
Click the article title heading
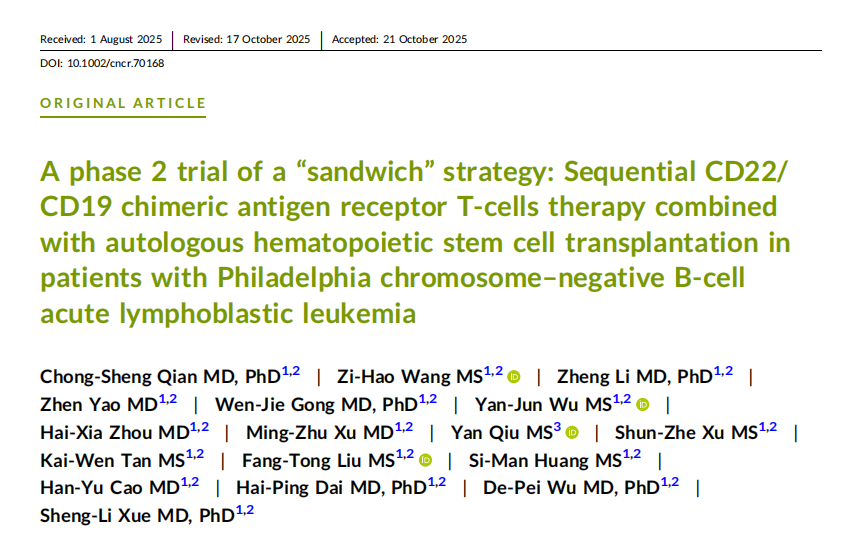coord(415,242)
